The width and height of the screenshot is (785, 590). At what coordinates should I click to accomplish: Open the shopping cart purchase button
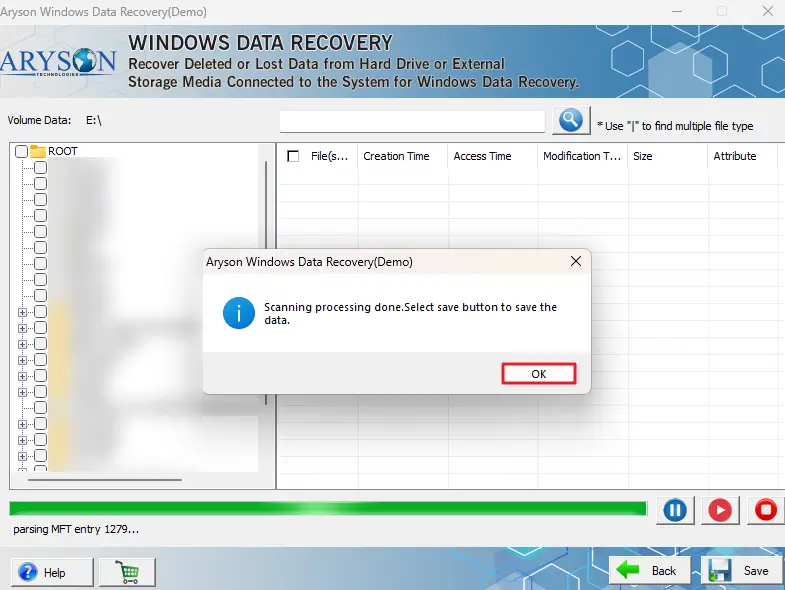click(x=127, y=572)
